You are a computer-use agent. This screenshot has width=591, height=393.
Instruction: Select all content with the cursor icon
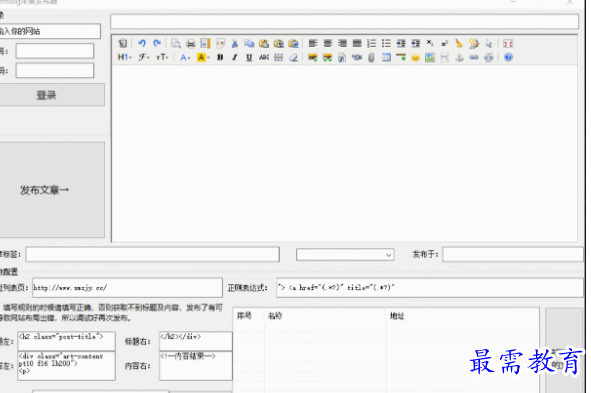(489, 43)
